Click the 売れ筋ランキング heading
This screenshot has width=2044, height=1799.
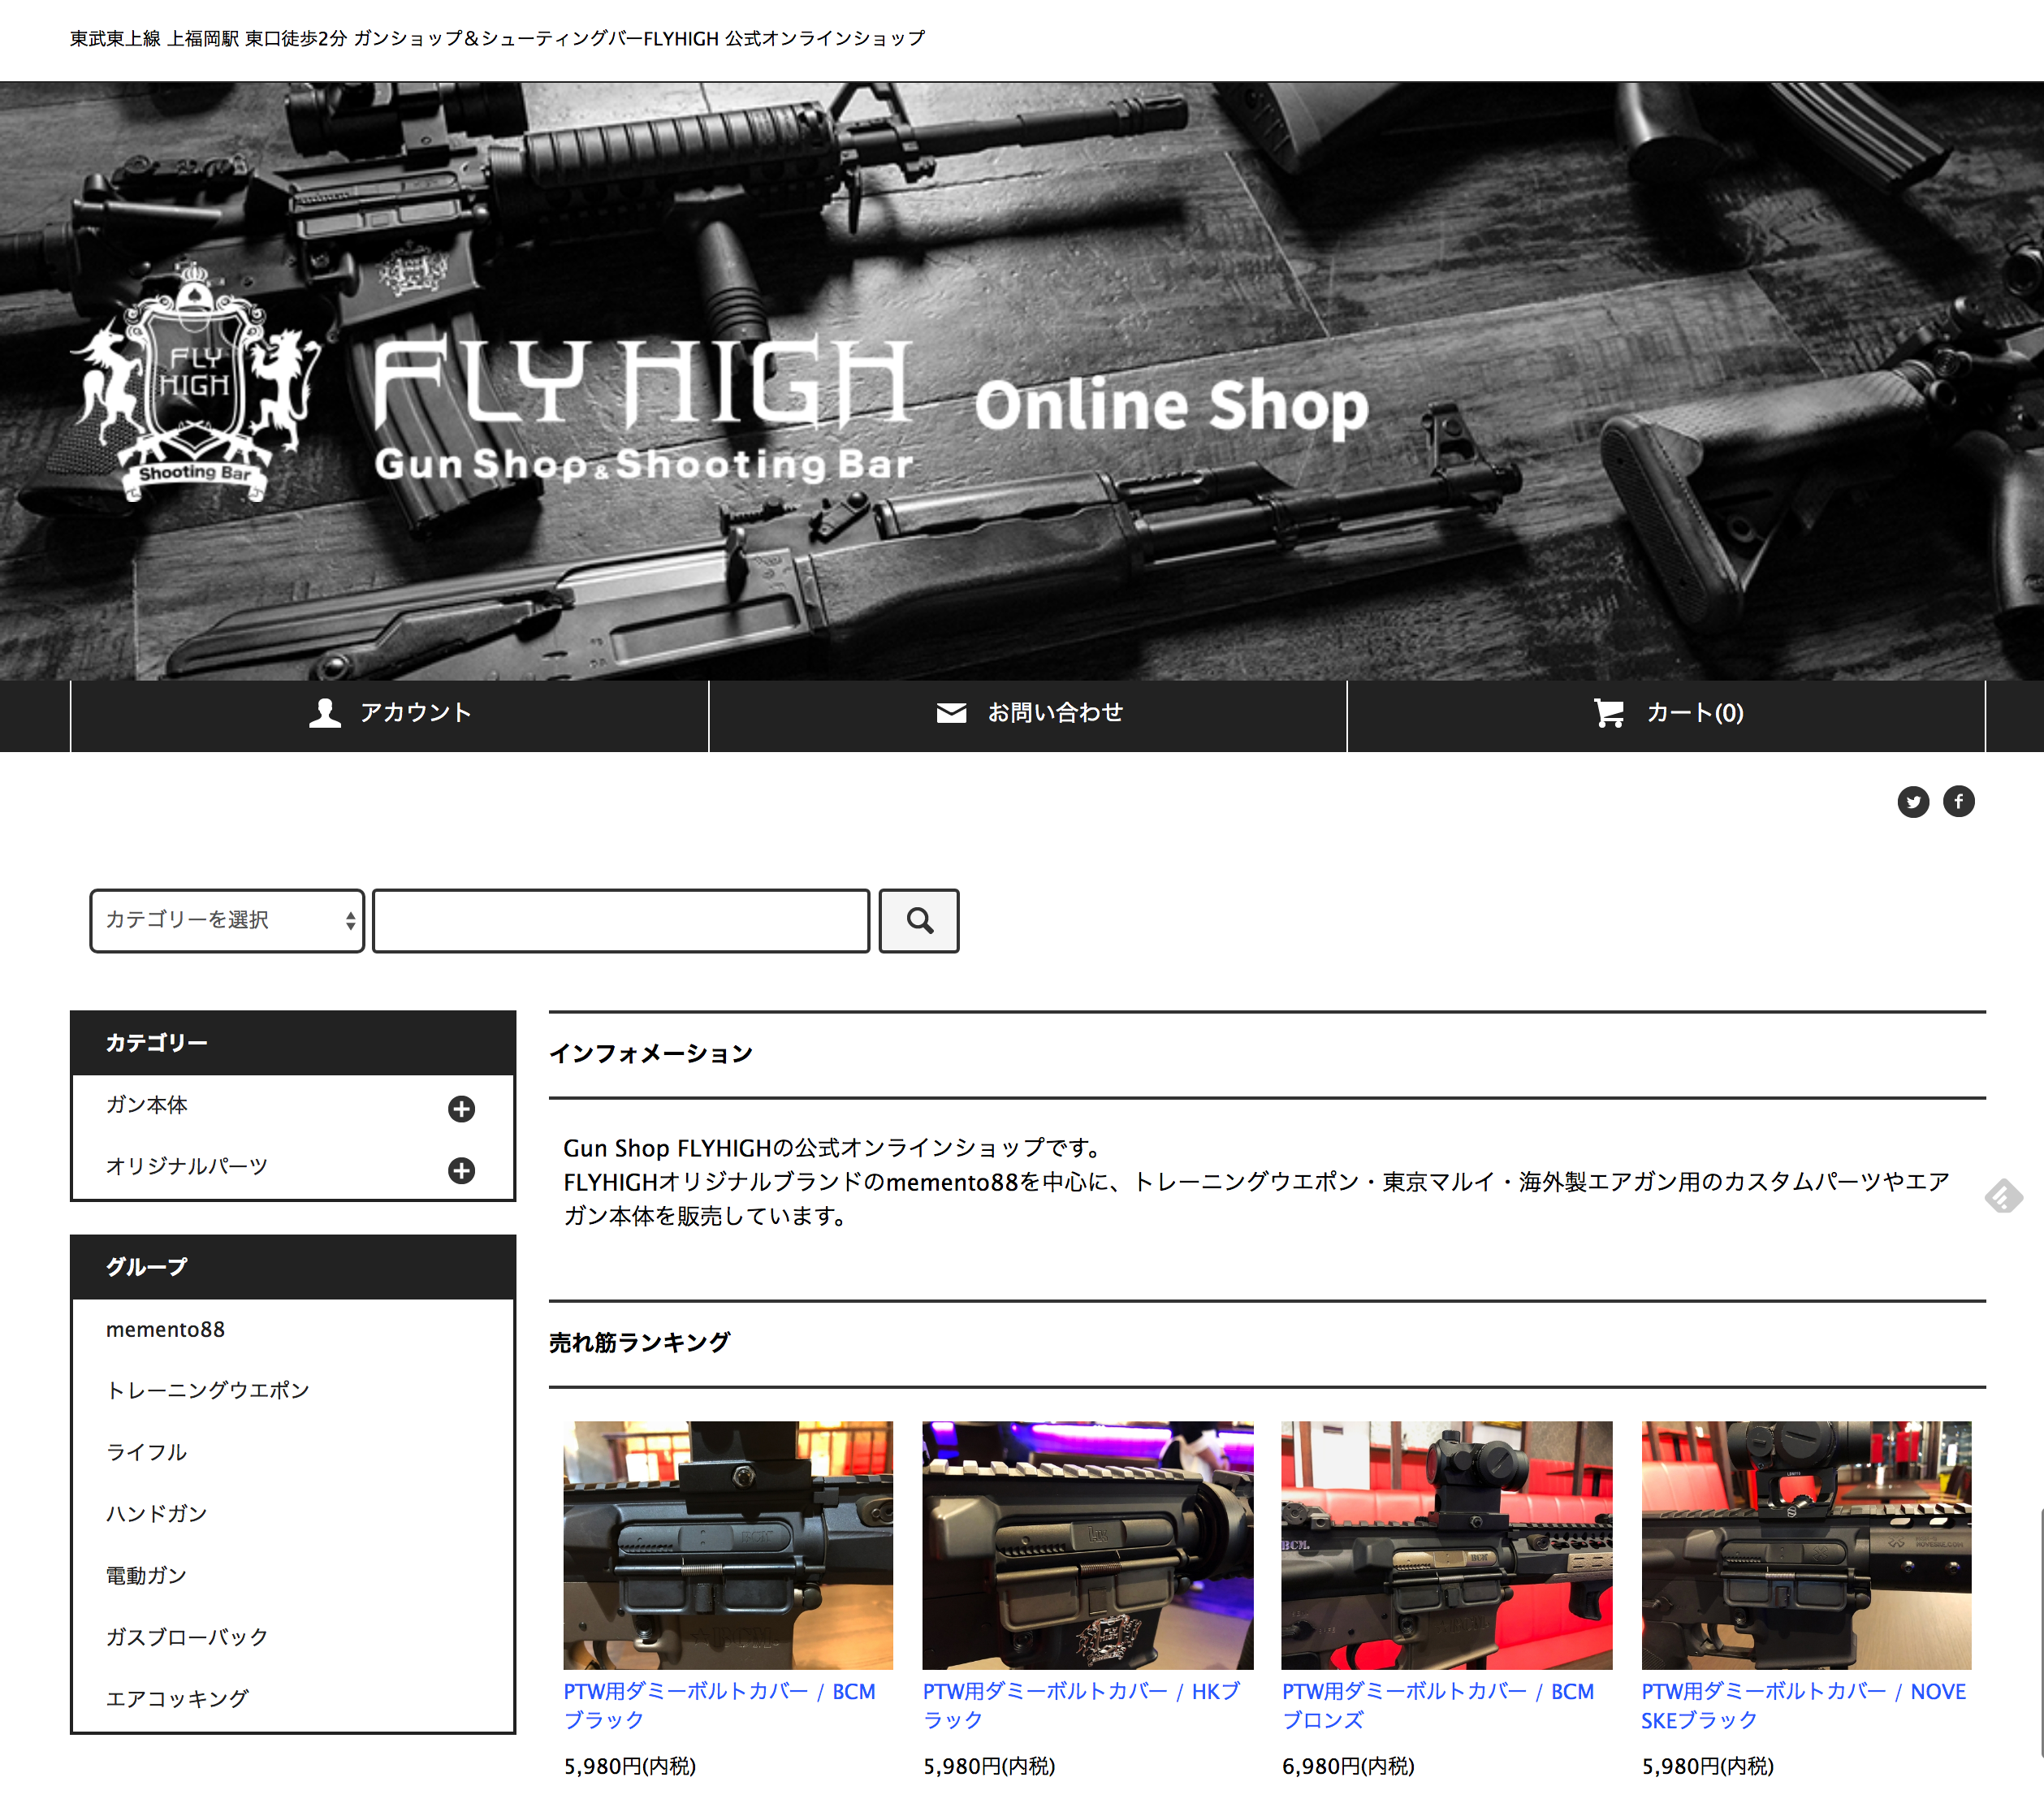[x=640, y=1342]
